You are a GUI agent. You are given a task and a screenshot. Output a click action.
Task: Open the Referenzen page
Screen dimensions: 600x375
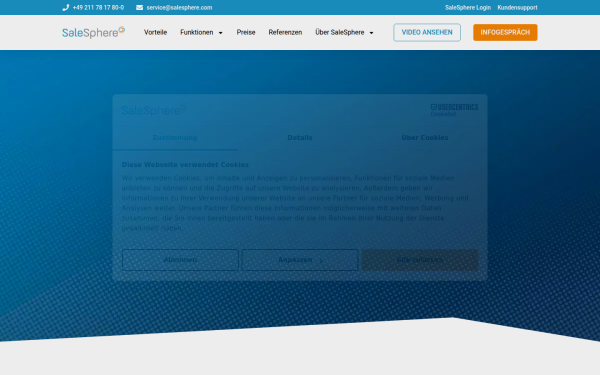285,33
